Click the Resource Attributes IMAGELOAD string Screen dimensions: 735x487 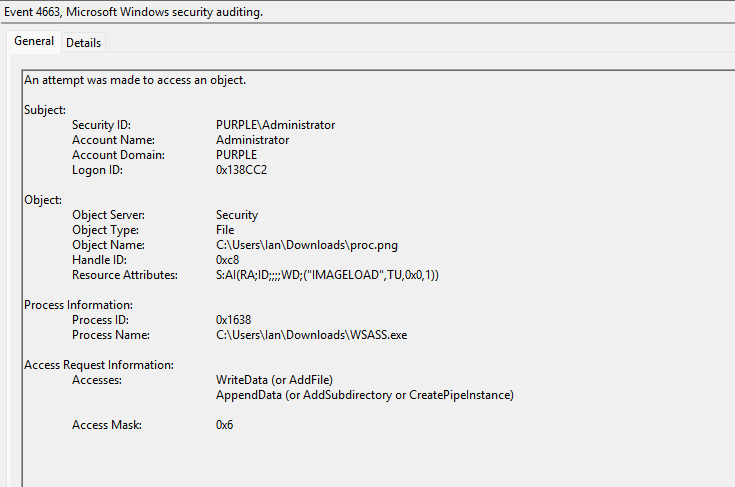(x=327, y=275)
